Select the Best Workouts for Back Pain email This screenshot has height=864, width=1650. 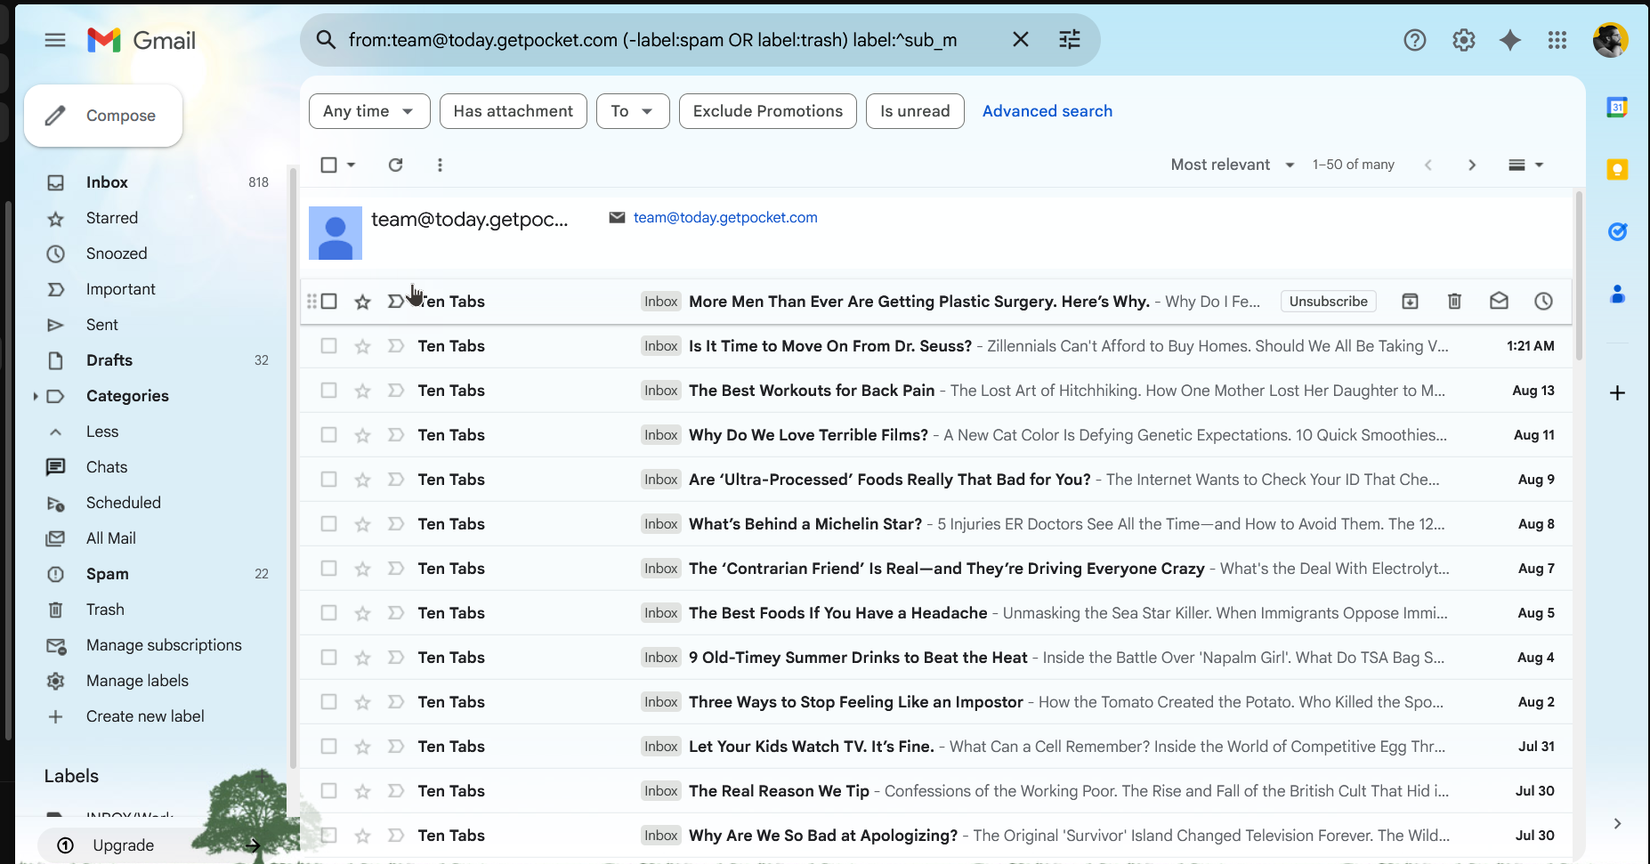[x=329, y=391]
